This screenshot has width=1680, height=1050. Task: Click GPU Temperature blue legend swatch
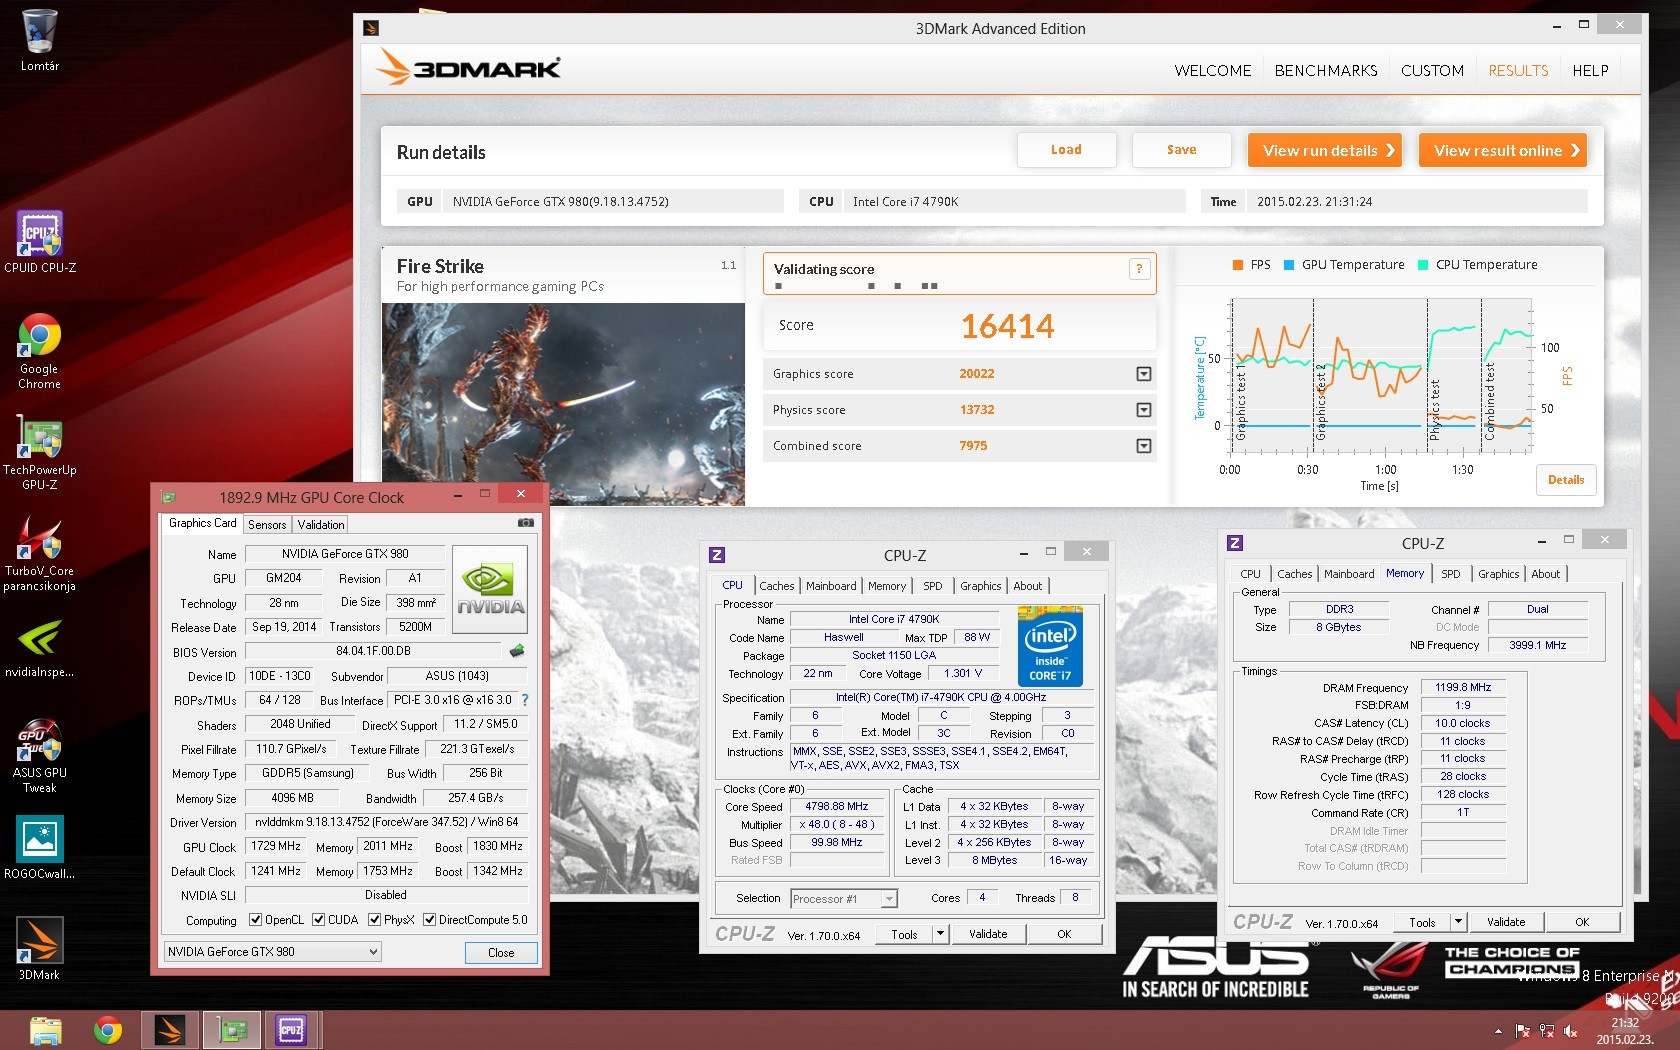[1289, 265]
